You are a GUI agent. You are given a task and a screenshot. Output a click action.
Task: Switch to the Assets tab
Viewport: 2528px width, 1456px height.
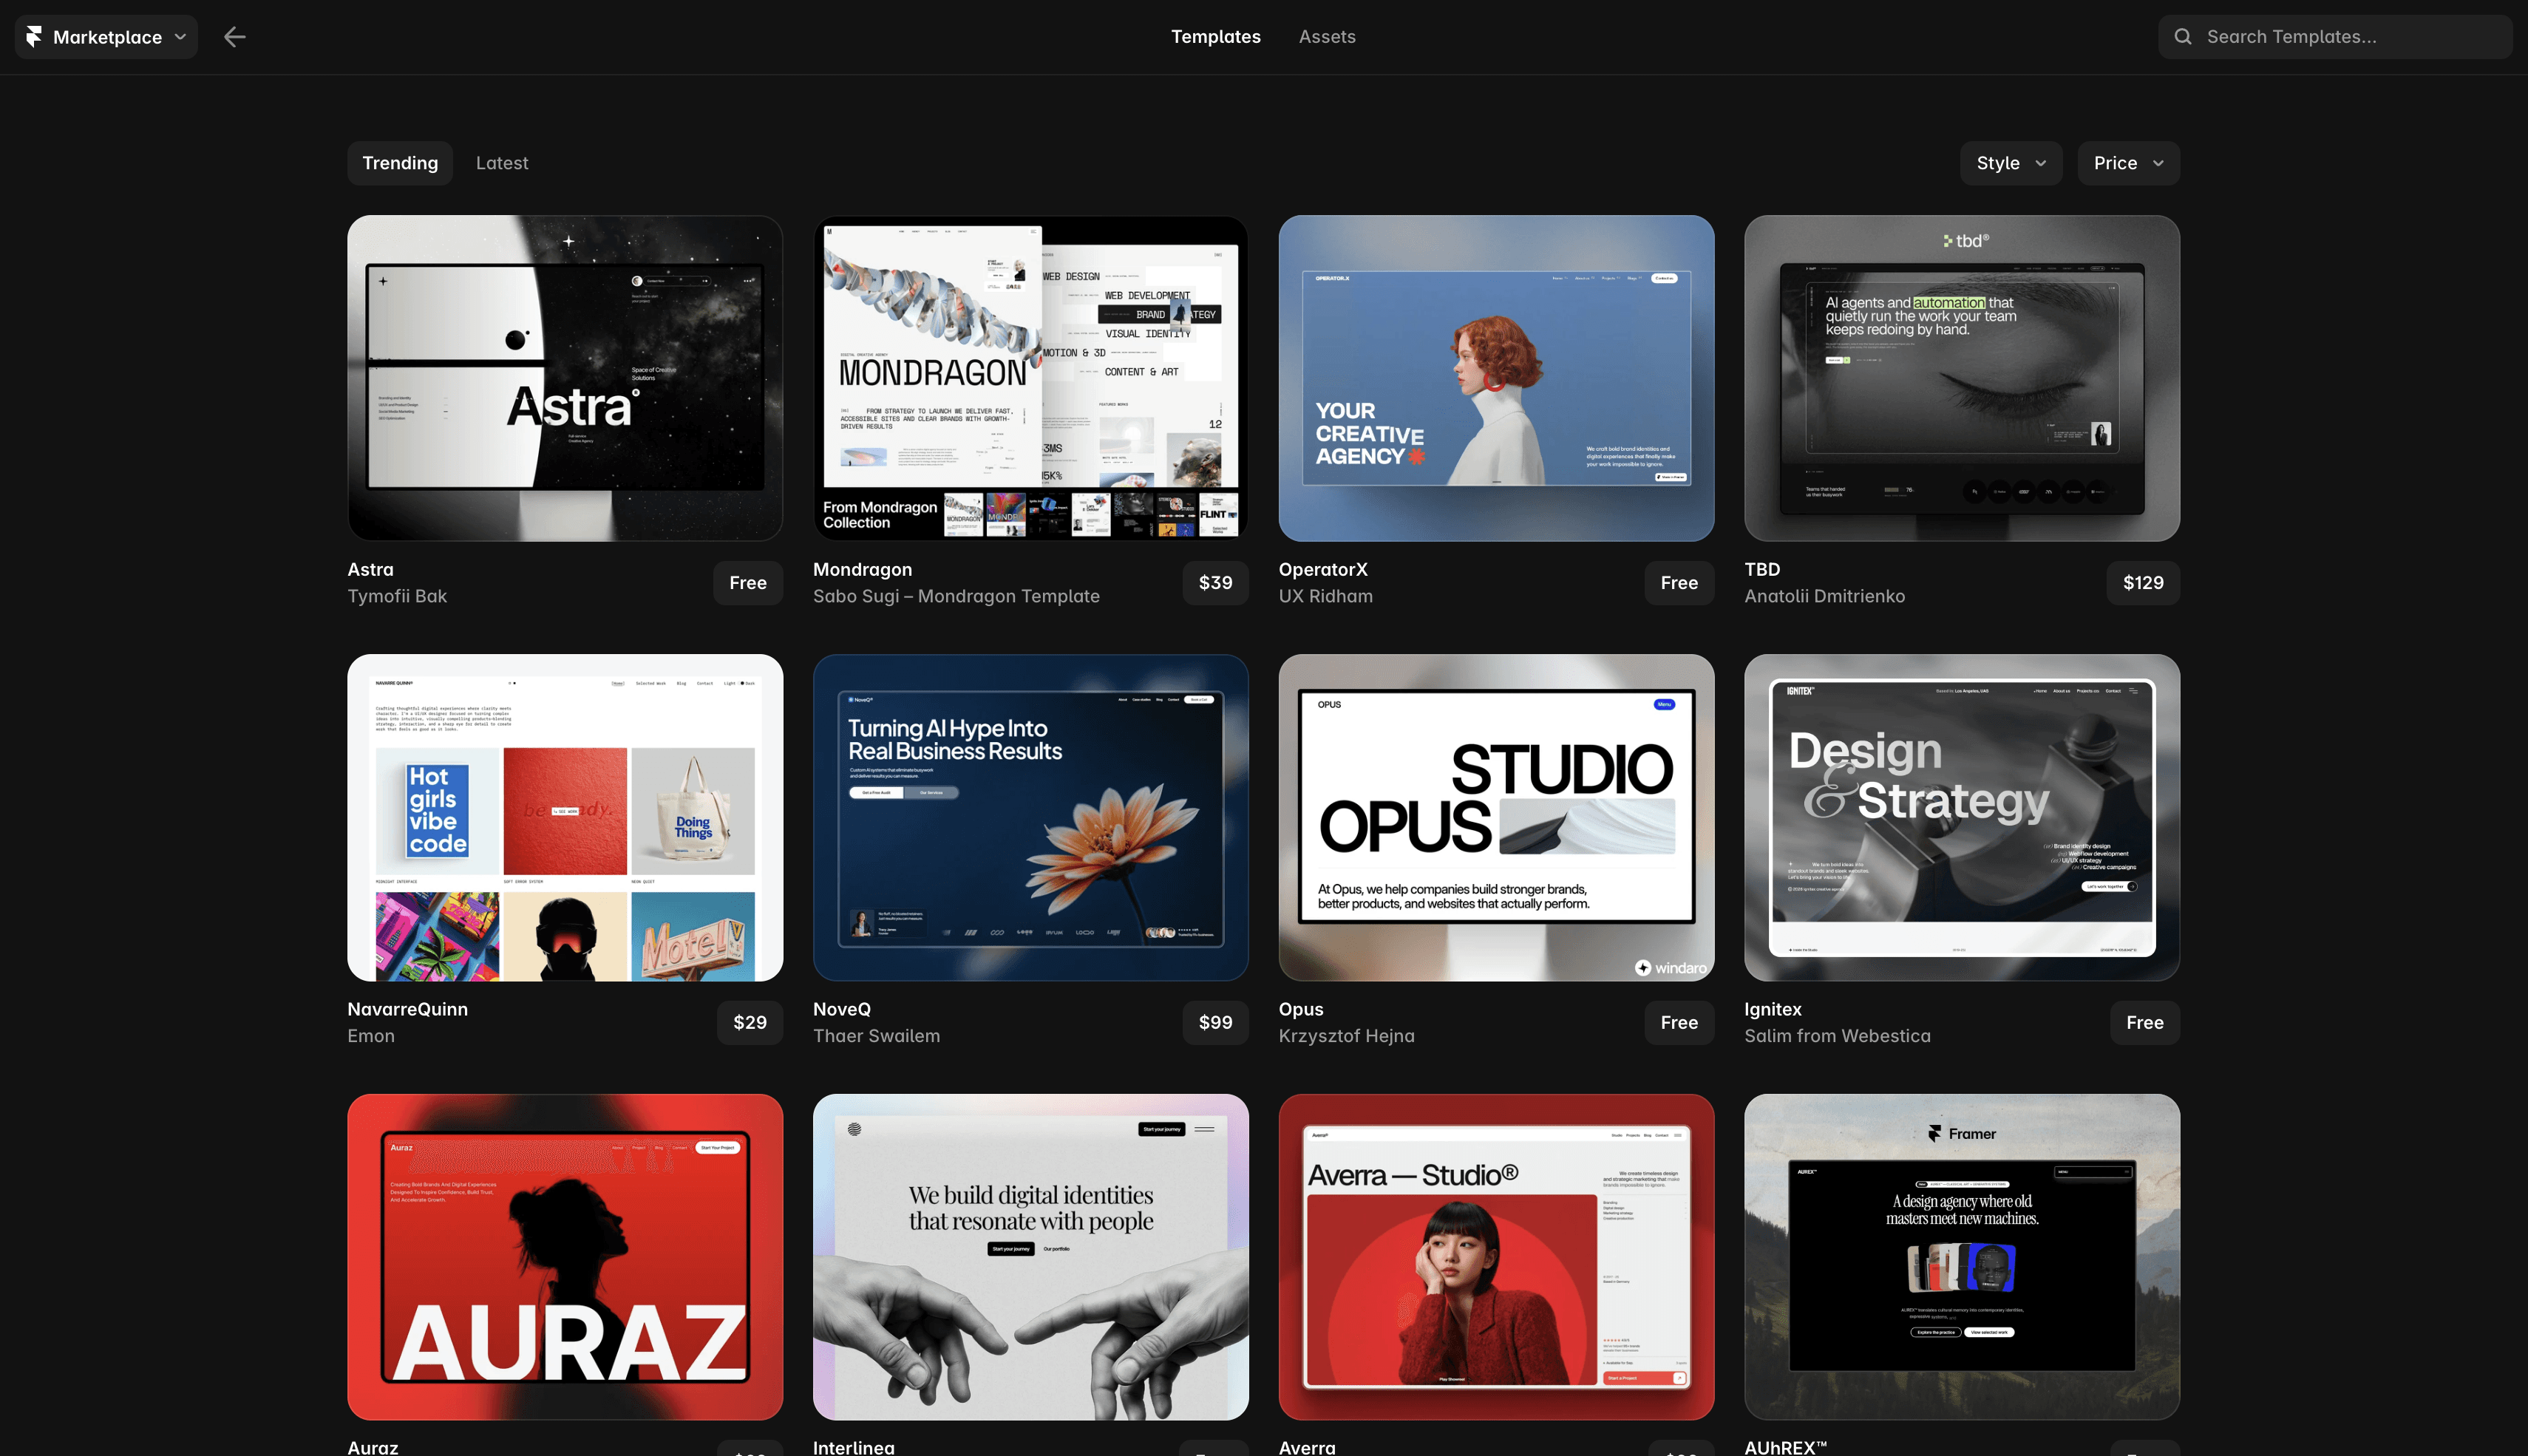(x=1327, y=37)
